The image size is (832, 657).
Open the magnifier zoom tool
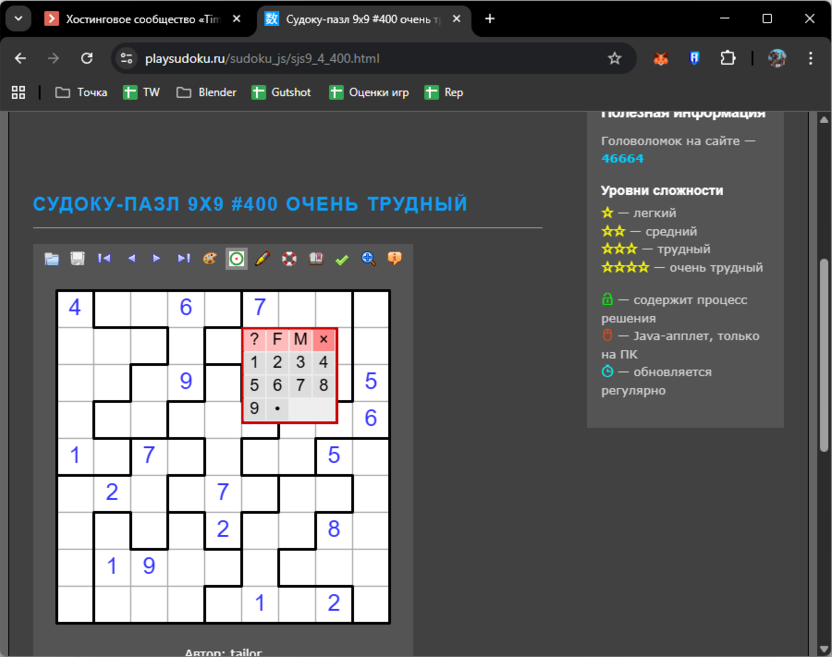pos(368,258)
